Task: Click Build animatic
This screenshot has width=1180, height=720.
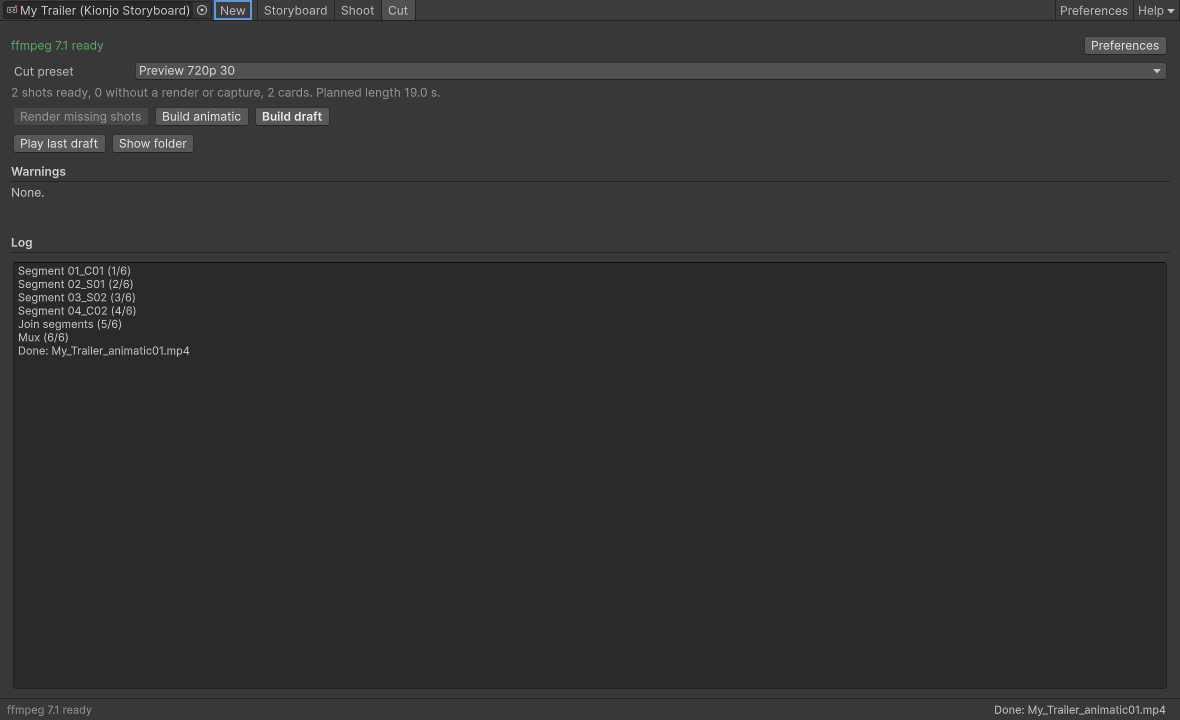Action: coord(202,117)
